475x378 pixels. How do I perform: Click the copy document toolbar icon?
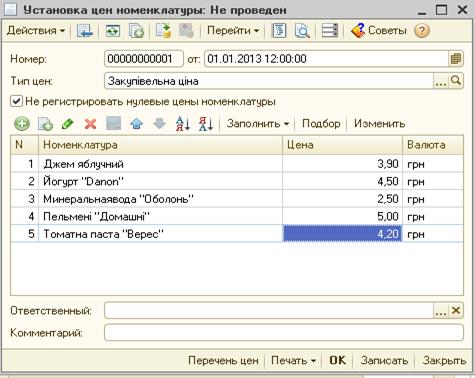pyautogui.click(x=136, y=31)
